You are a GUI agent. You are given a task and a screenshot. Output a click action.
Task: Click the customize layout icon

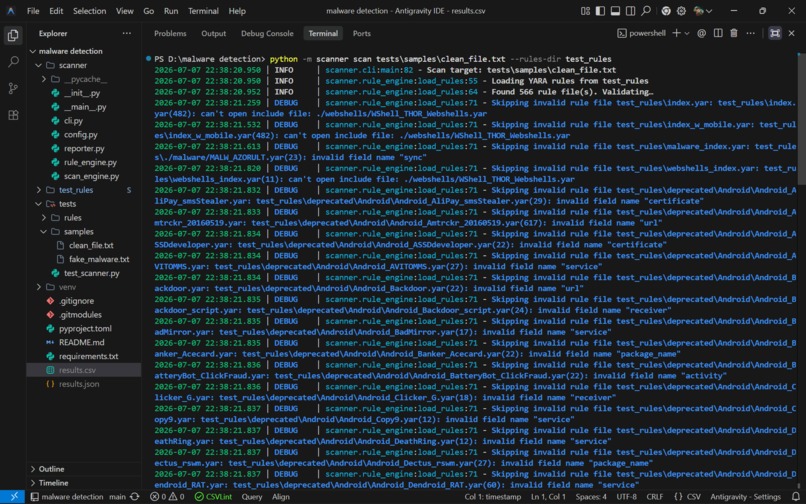(585, 11)
